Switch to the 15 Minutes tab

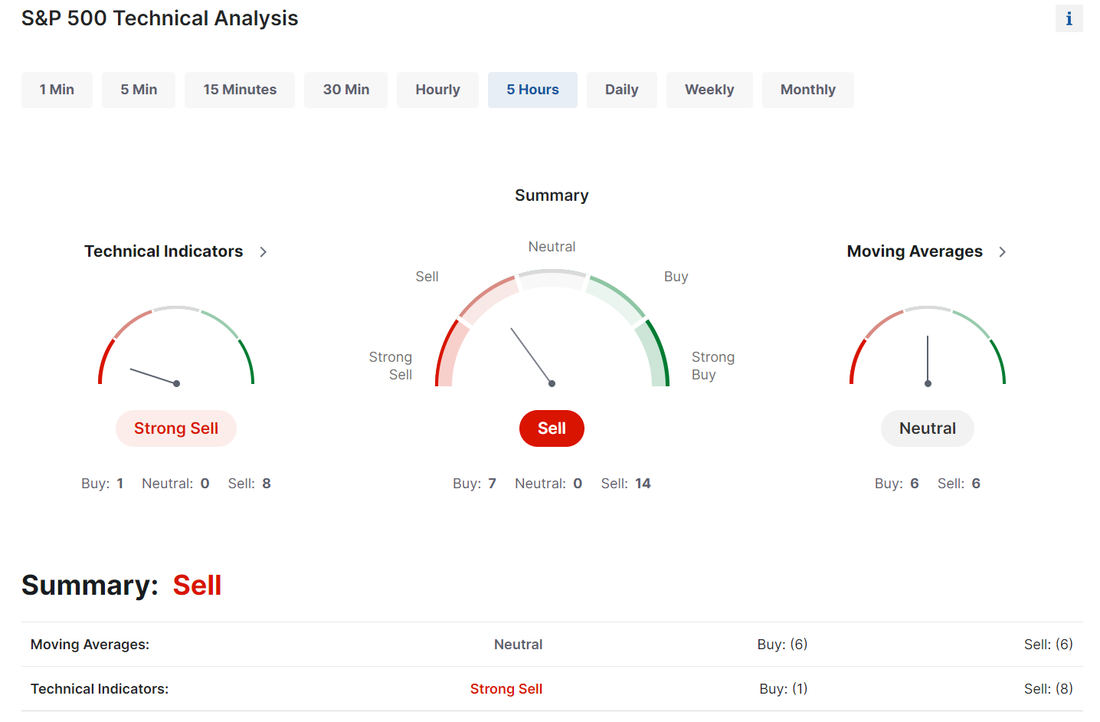[240, 90]
